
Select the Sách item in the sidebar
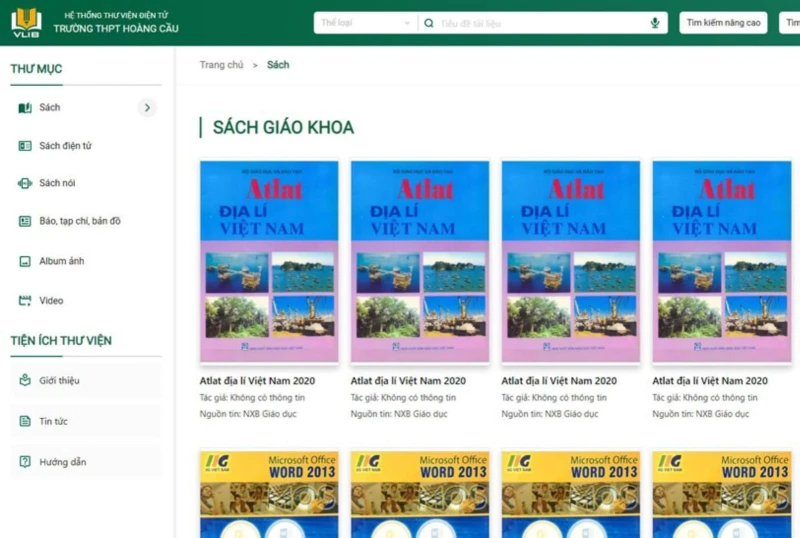50,108
